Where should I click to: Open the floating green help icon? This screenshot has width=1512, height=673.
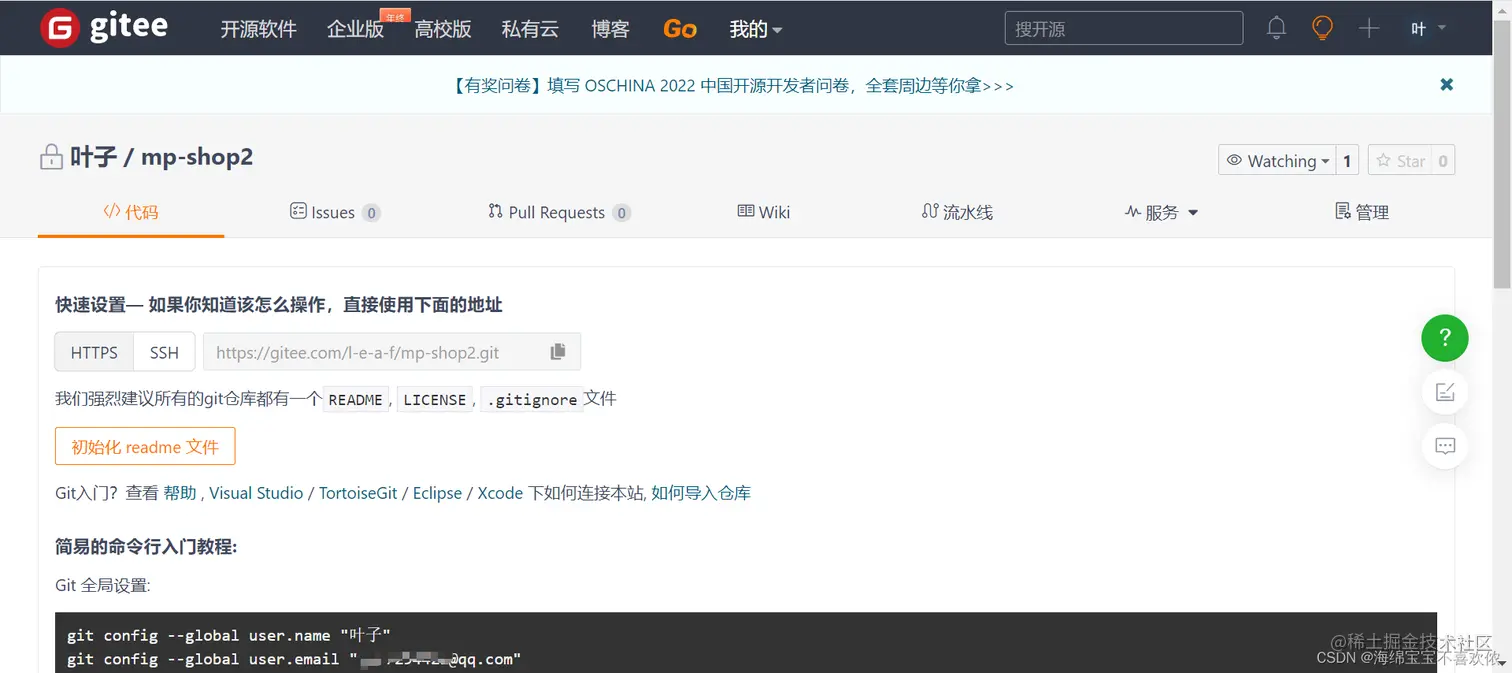click(x=1444, y=338)
